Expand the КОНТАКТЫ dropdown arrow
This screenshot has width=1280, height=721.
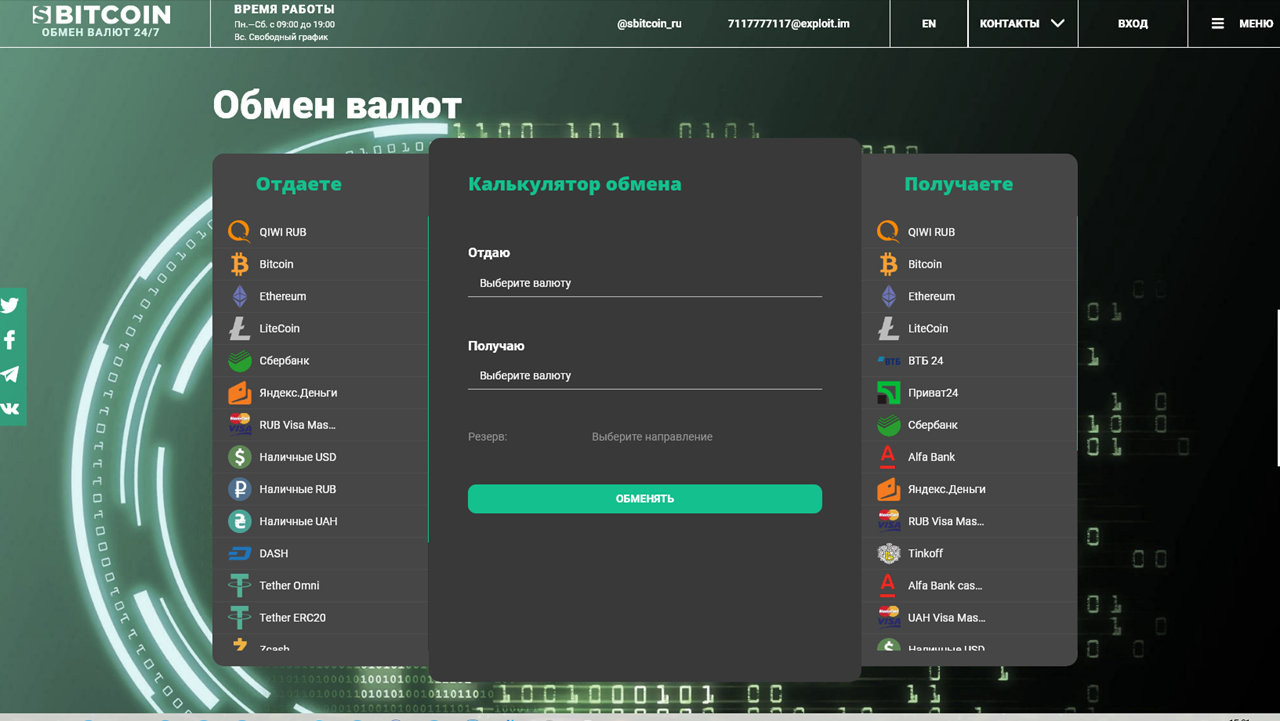(x=1057, y=23)
